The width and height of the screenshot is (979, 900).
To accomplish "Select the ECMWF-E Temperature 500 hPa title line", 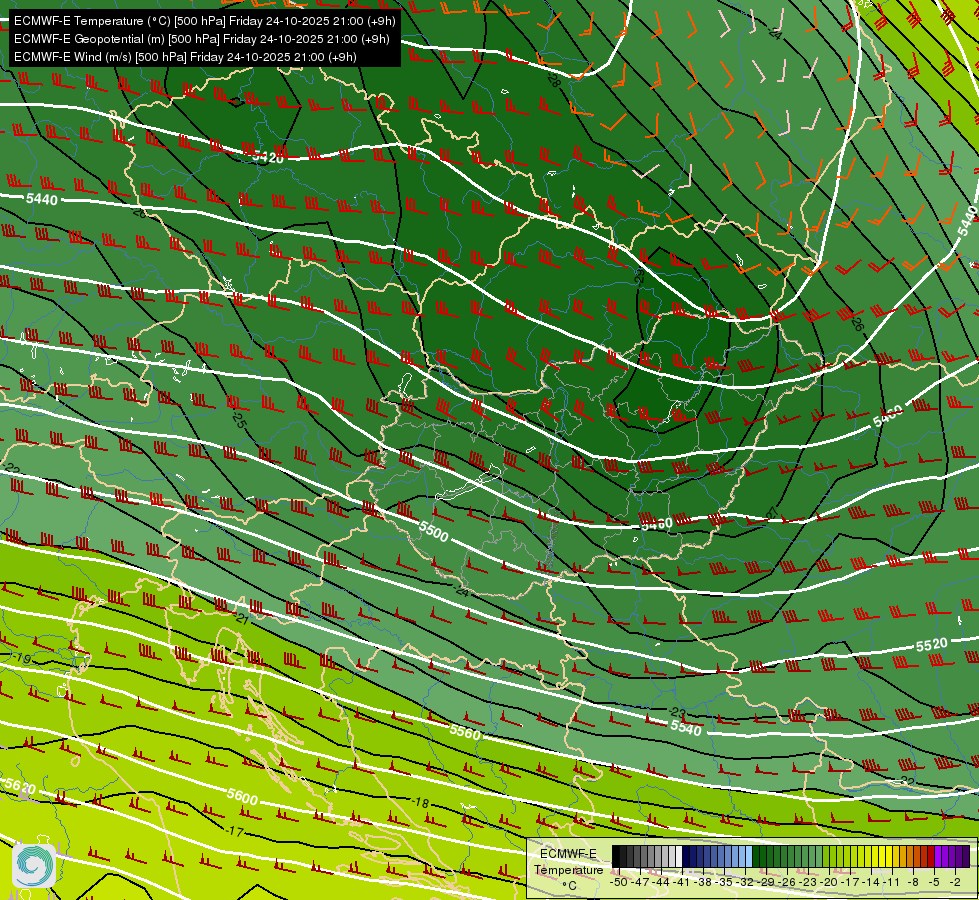I will coord(205,21).
